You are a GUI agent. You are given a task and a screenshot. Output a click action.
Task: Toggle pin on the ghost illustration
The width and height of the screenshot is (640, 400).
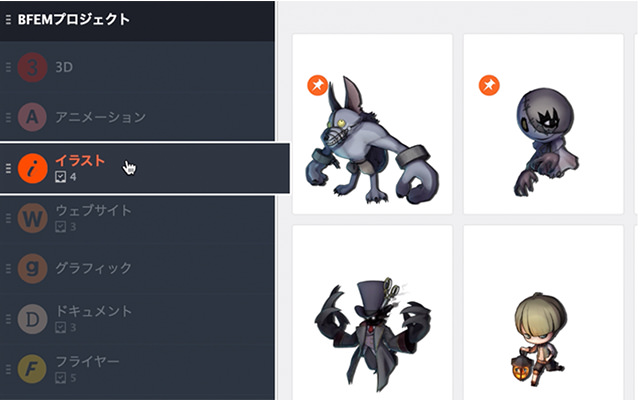pos(489,85)
